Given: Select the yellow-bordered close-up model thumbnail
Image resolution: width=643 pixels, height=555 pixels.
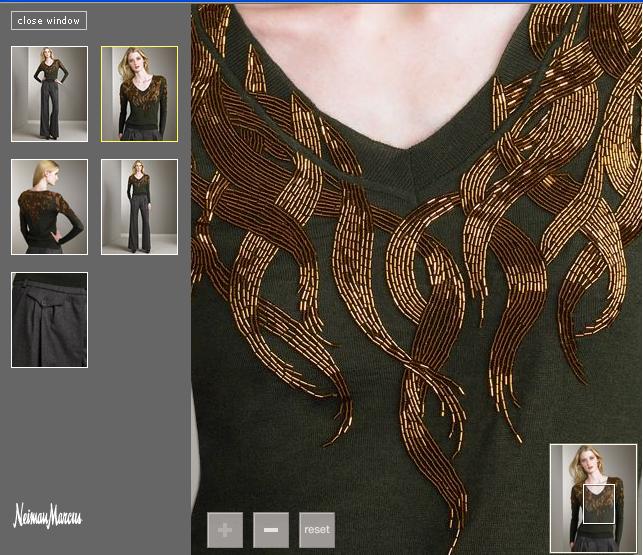Looking at the screenshot, I should click(139, 93).
